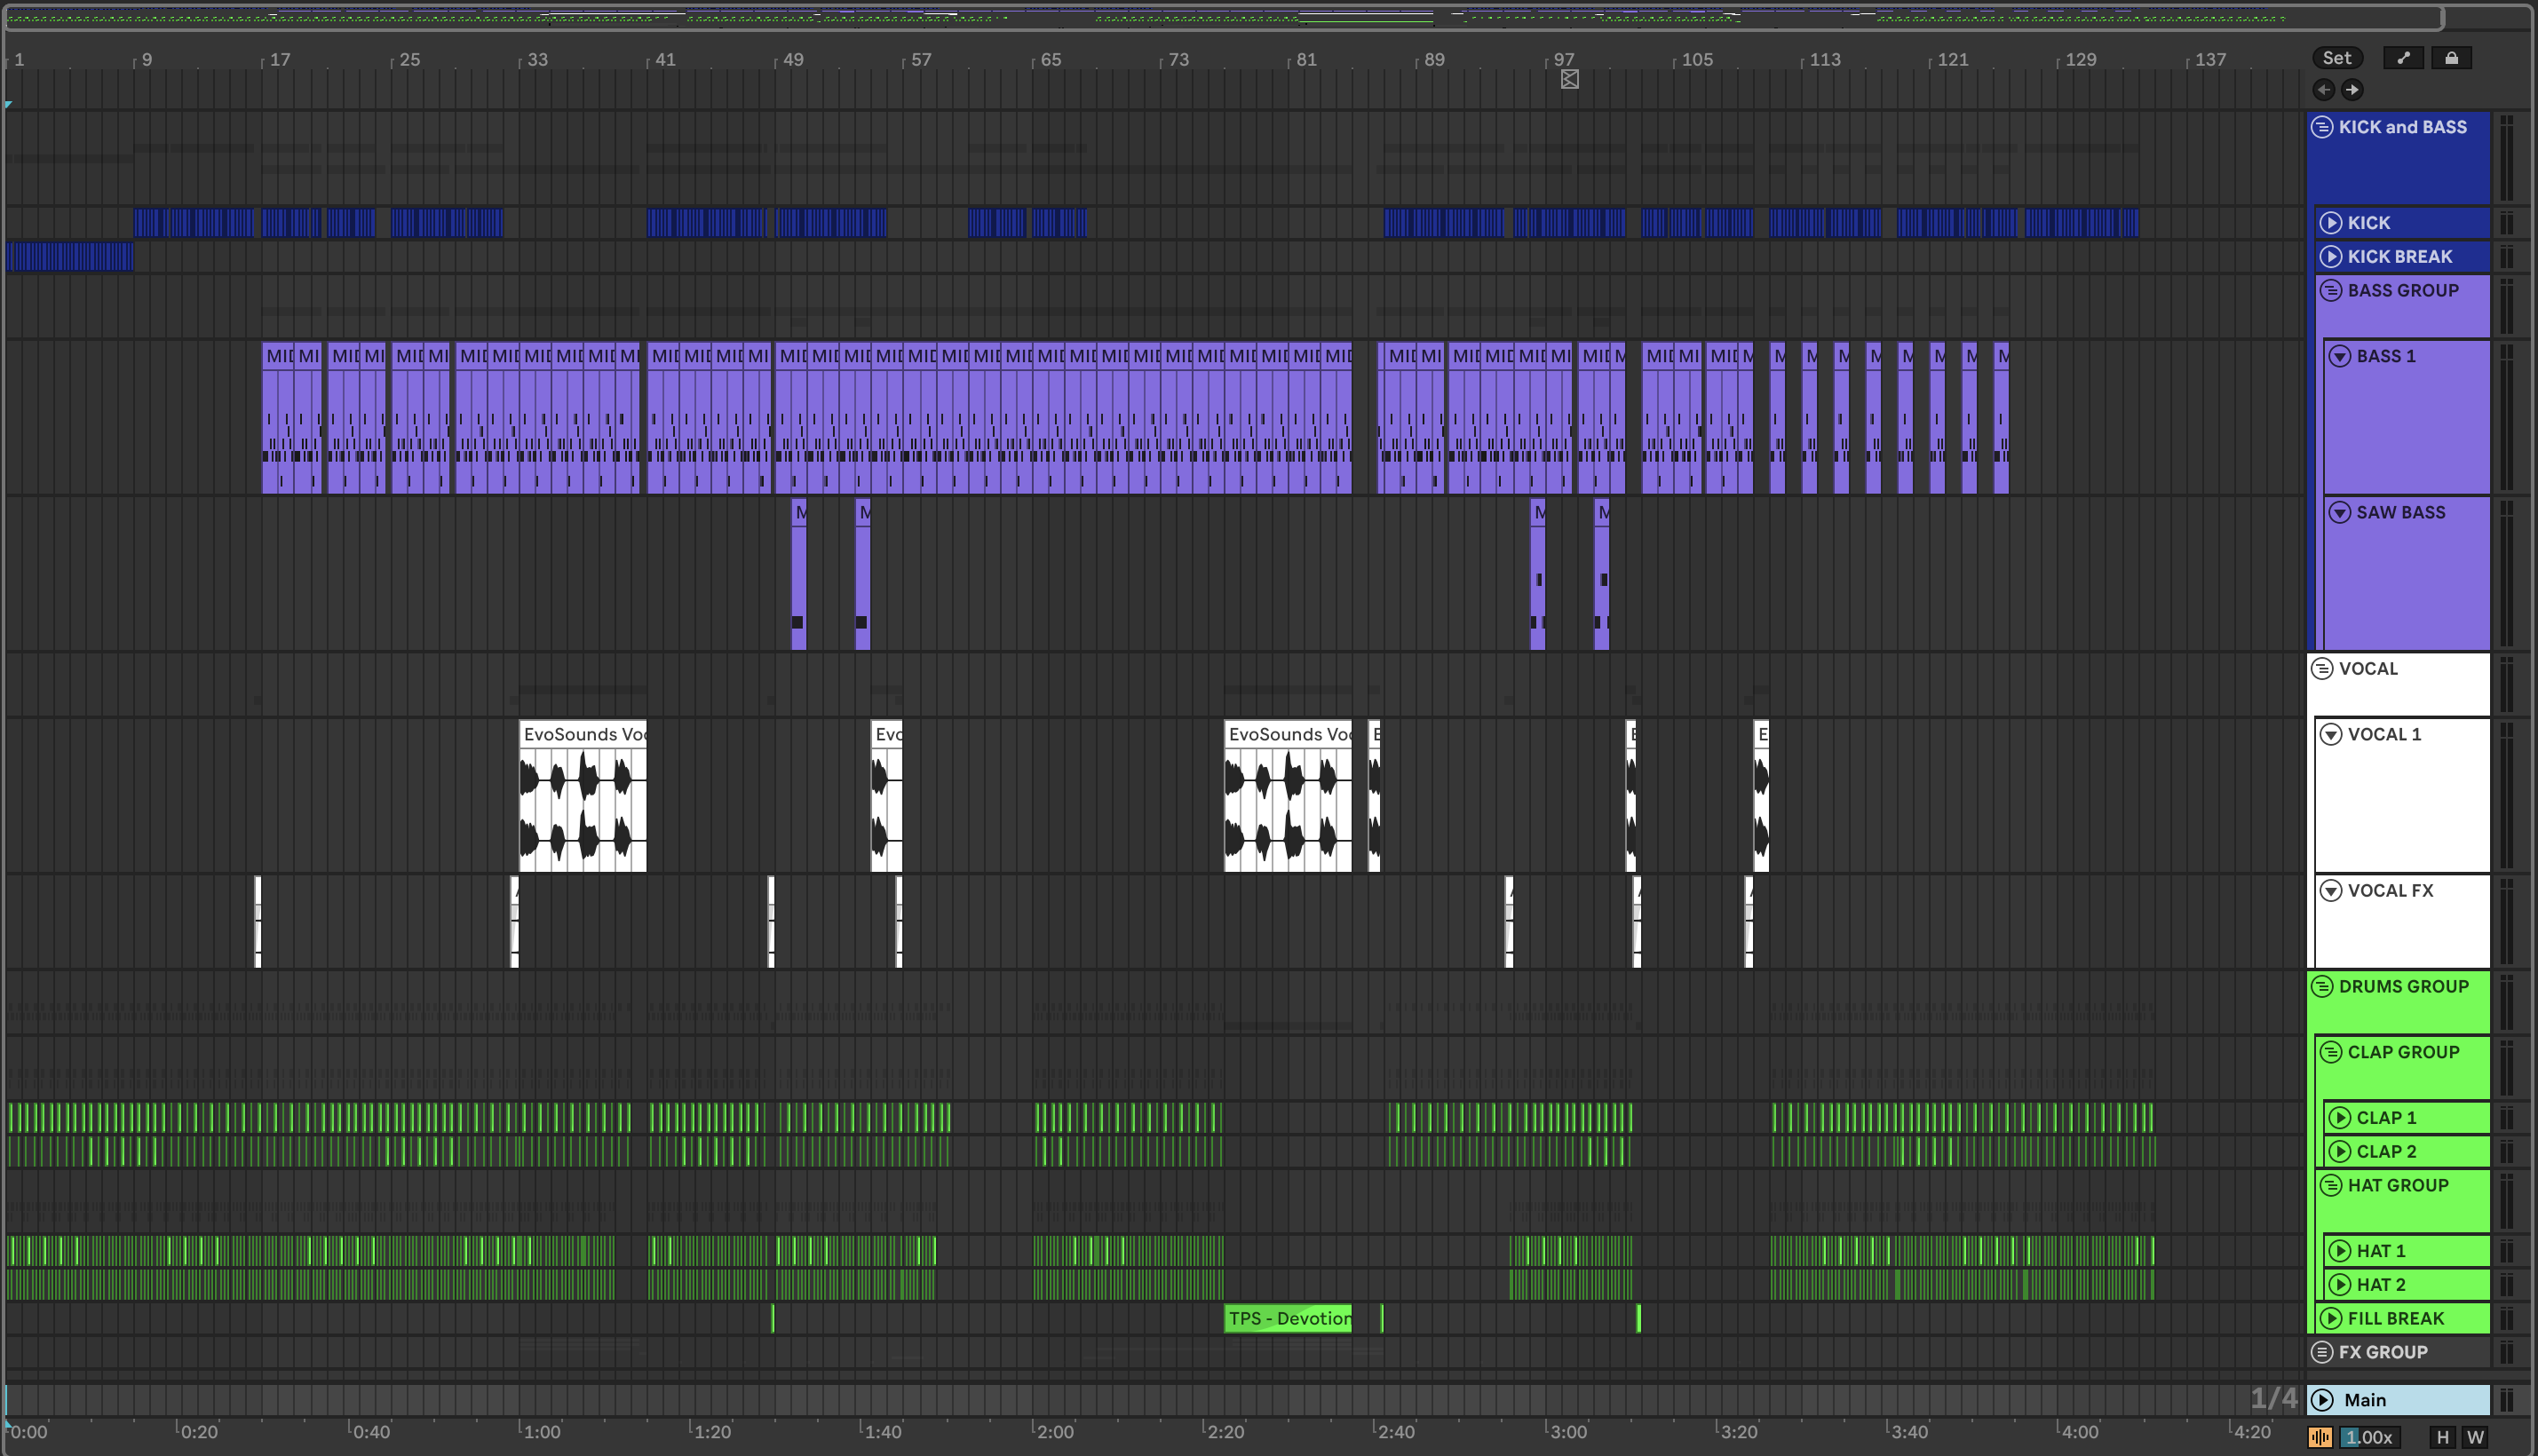Select the TPS - Devotion audio clip
This screenshot has width=2538, height=1456.
(1288, 1318)
